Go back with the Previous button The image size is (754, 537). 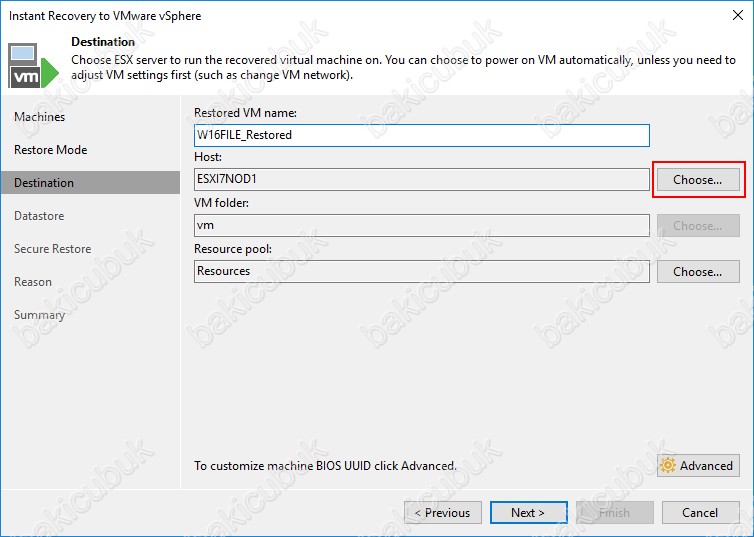pyautogui.click(x=443, y=512)
